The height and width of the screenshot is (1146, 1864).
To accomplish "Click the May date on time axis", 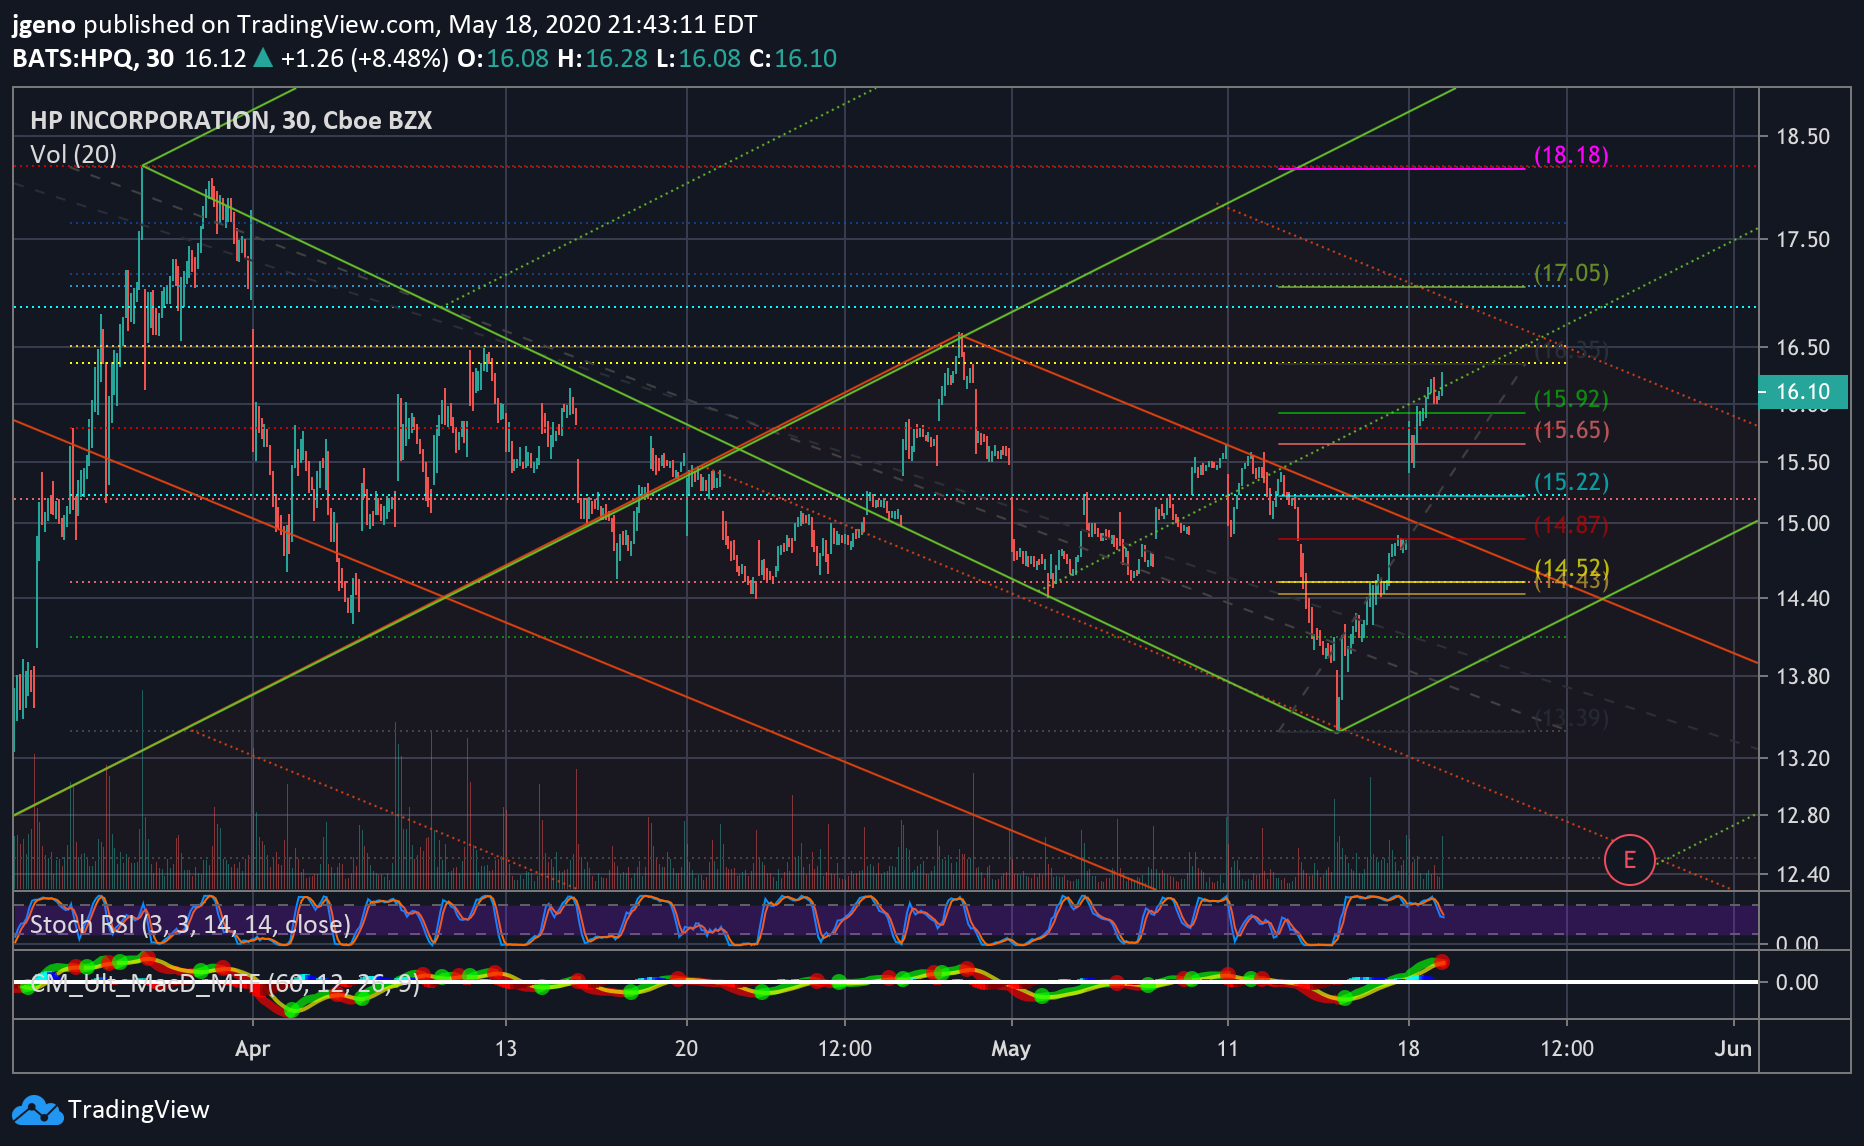I will coord(1010,1048).
